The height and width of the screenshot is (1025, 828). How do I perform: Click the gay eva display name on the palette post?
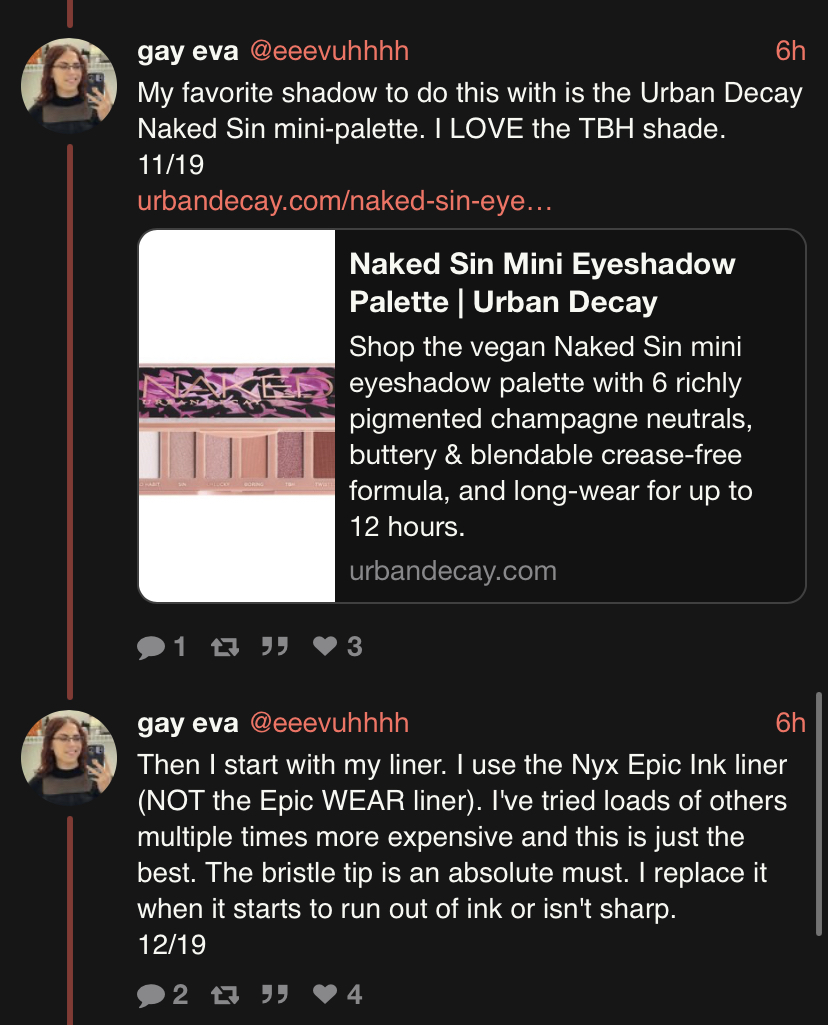pyautogui.click(x=188, y=52)
